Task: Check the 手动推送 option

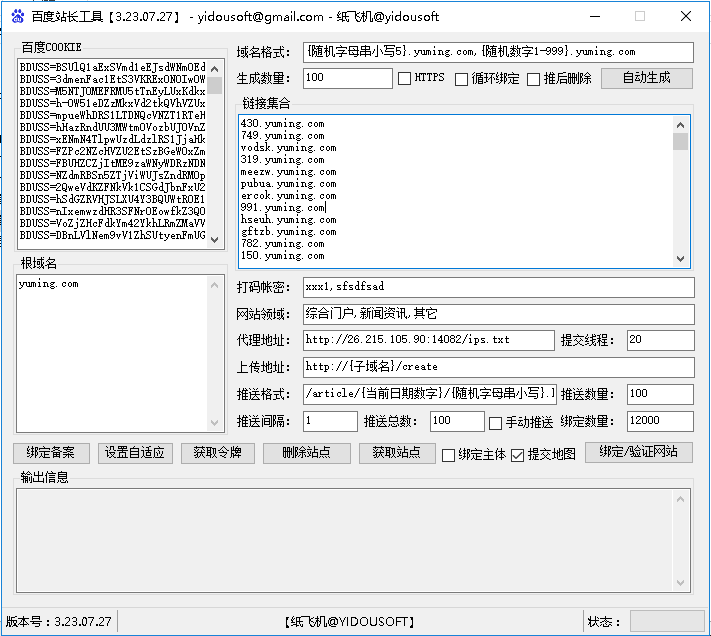Action: pos(496,423)
